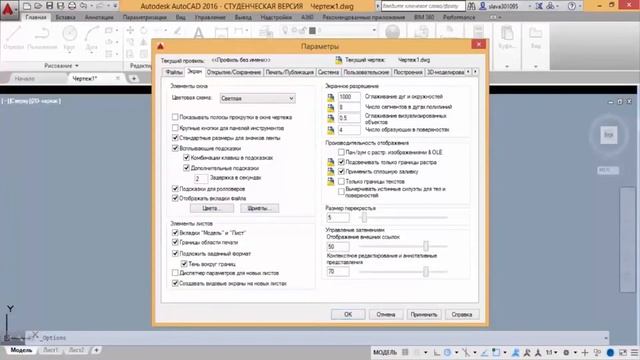Uncheck 'Вкладки Модель и Лист' checkbox
The height and width of the screenshot is (360, 640).
[175, 233]
